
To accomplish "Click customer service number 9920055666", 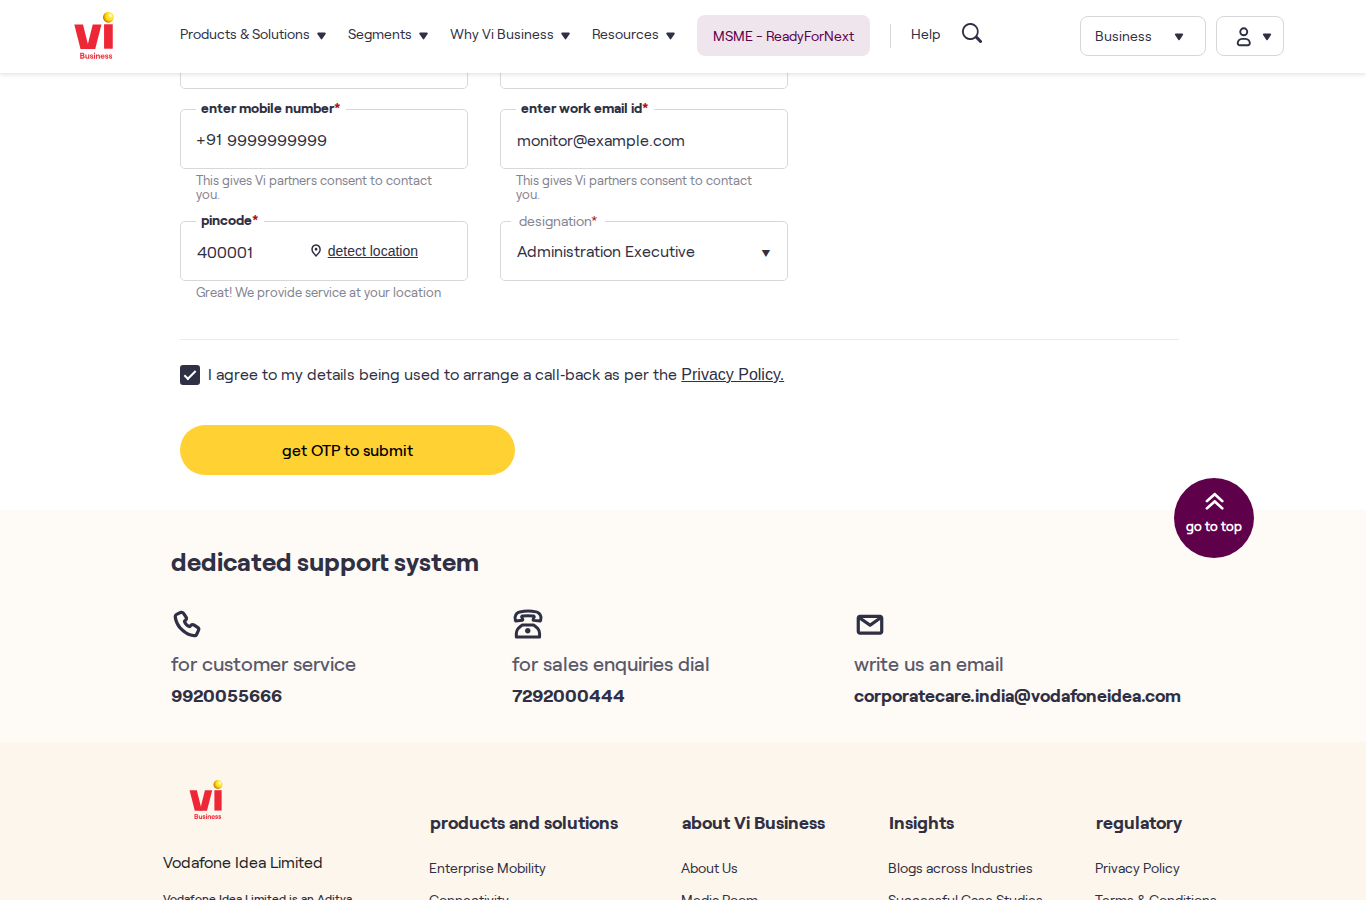I will coord(226,696).
